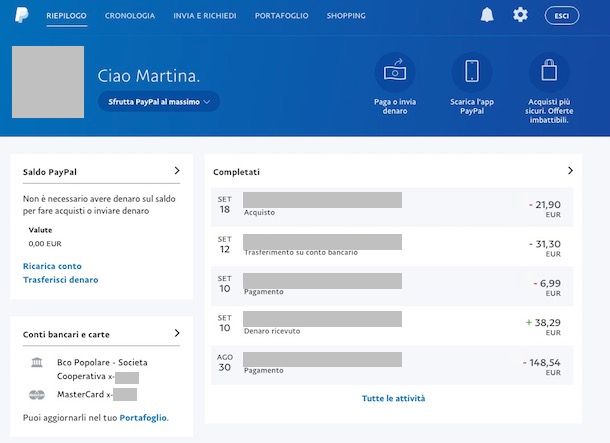Image resolution: width=610 pixels, height=443 pixels.
Task: Click the Ricarica conto link
Action: (x=52, y=266)
